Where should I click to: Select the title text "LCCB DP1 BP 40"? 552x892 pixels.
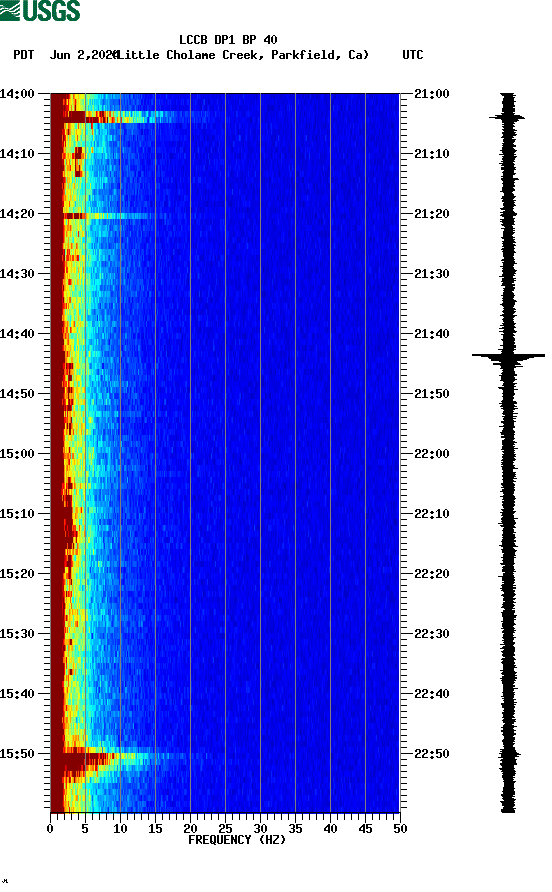point(228,40)
